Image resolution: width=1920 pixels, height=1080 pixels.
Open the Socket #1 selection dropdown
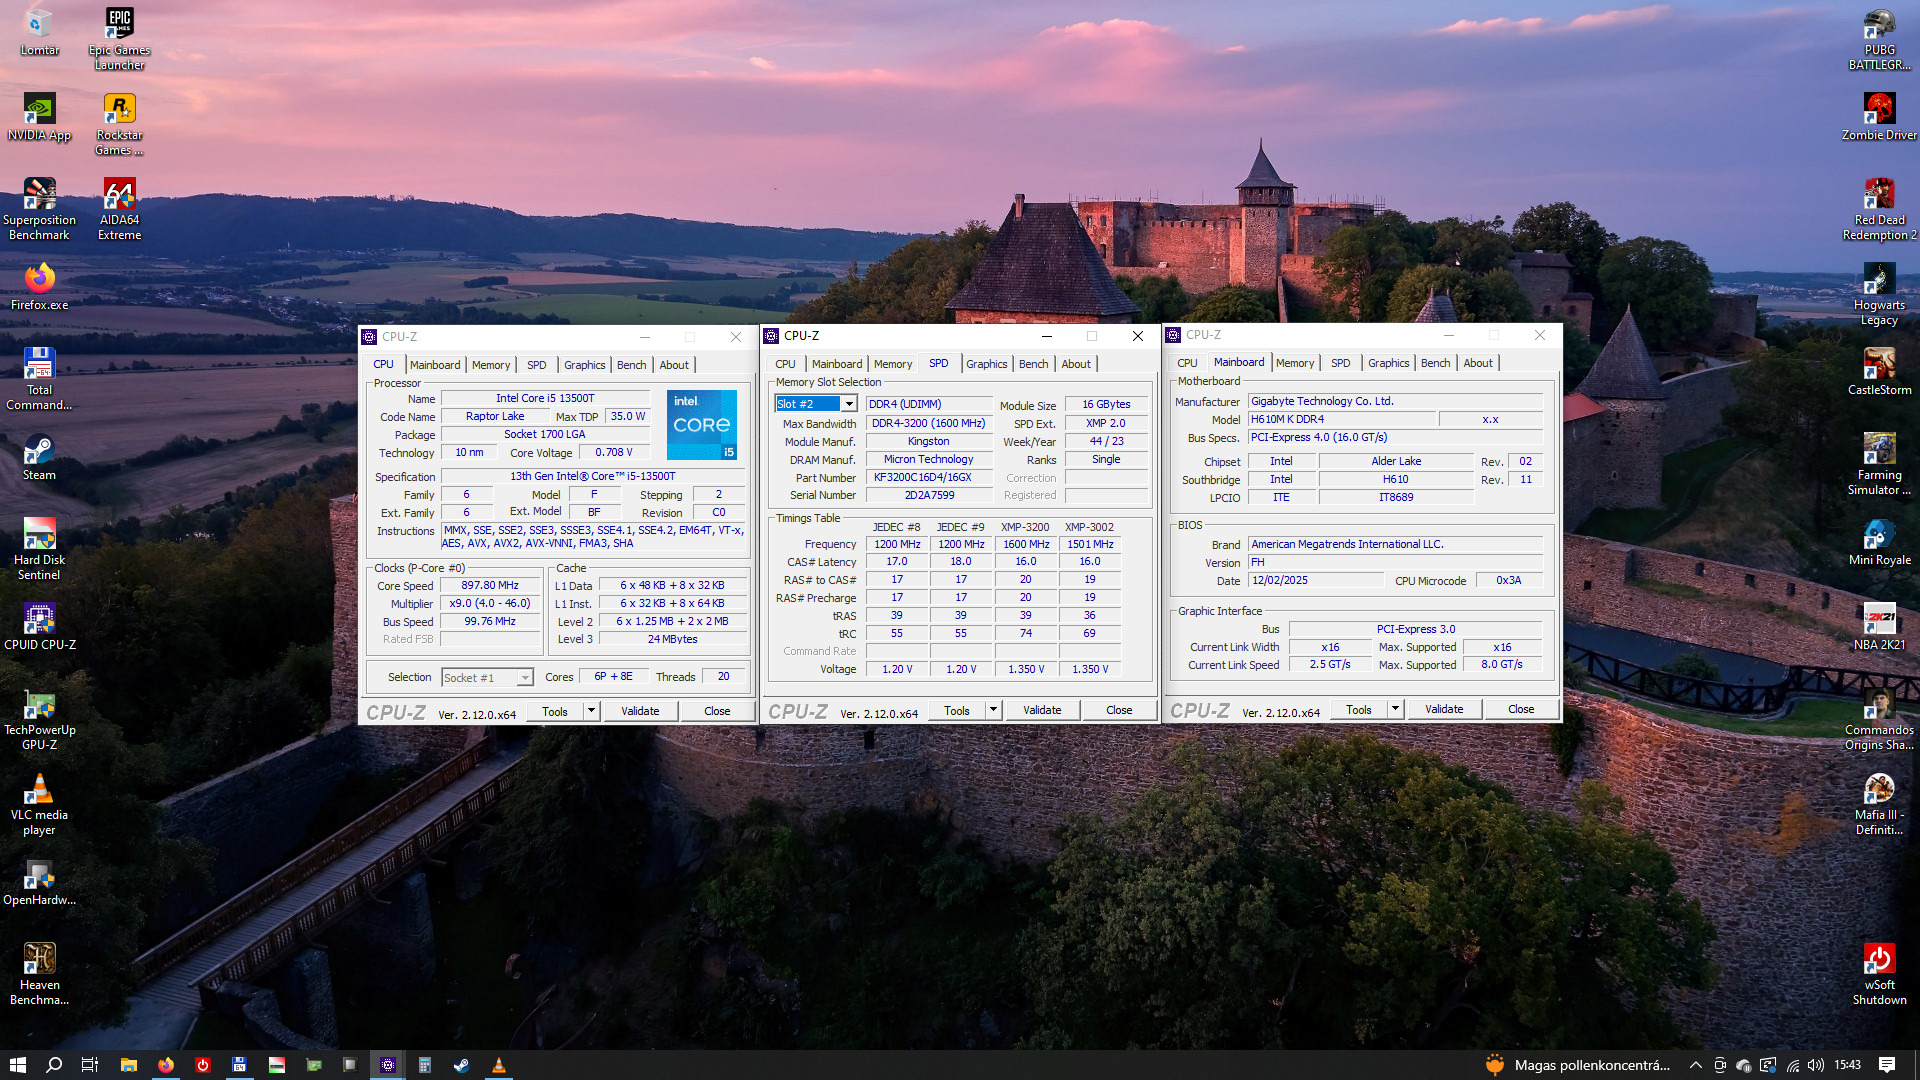[524, 678]
